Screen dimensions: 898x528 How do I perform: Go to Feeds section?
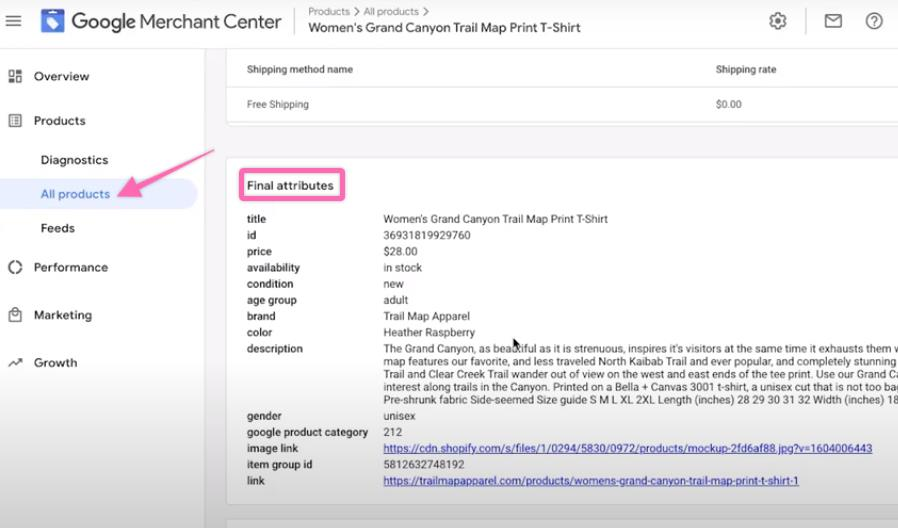pos(57,228)
